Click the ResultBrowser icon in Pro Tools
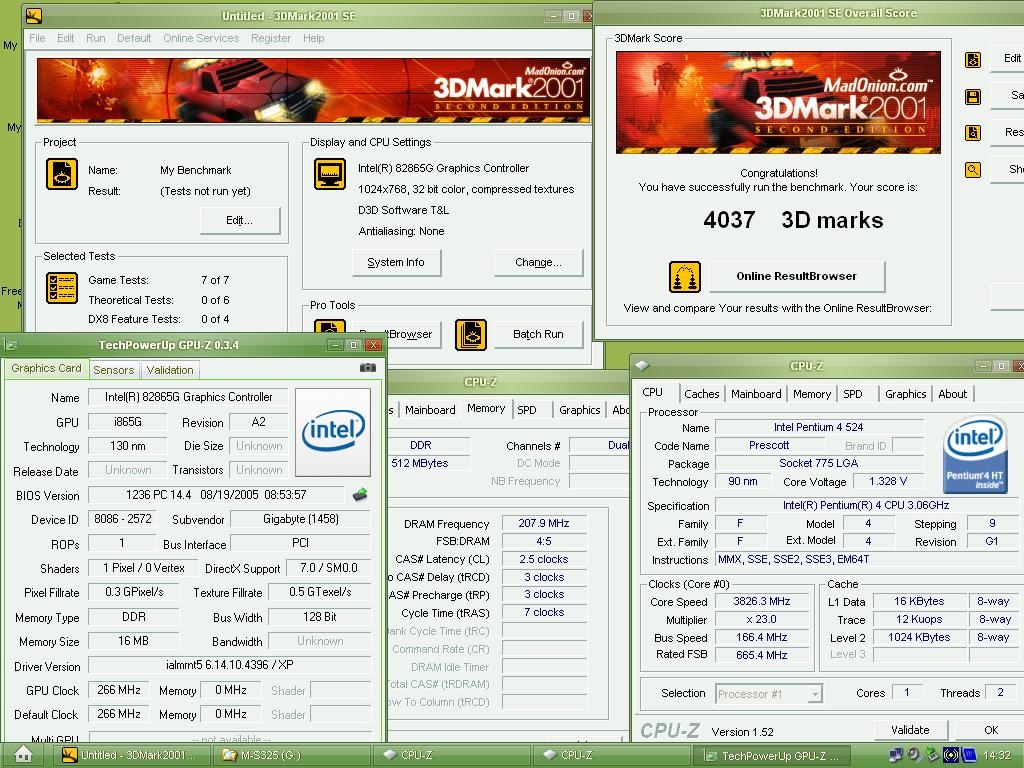Viewport: 1024px width, 768px height. (330, 330)
